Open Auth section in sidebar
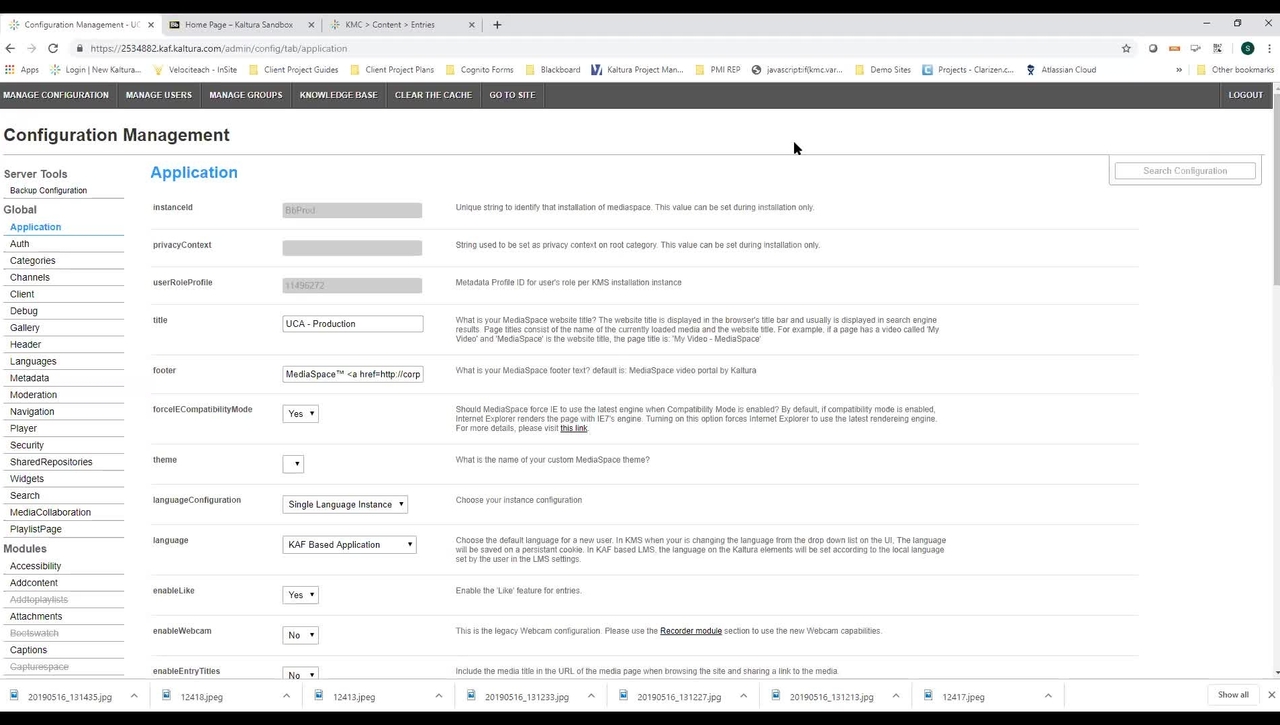 [x=19, y=244]
